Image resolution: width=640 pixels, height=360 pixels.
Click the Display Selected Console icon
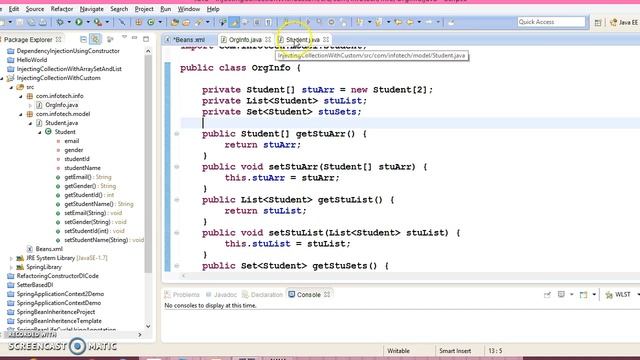pyautogui.click(x=561, y=295)
